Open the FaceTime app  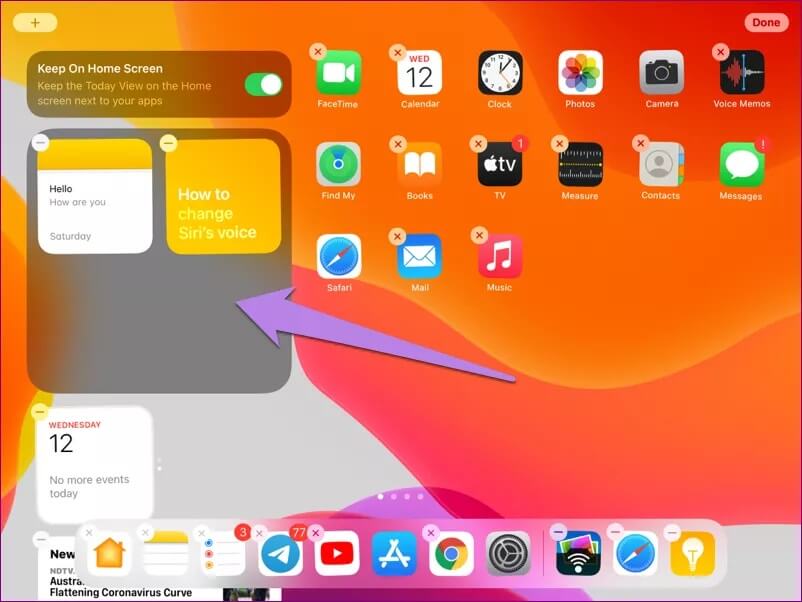339,73
